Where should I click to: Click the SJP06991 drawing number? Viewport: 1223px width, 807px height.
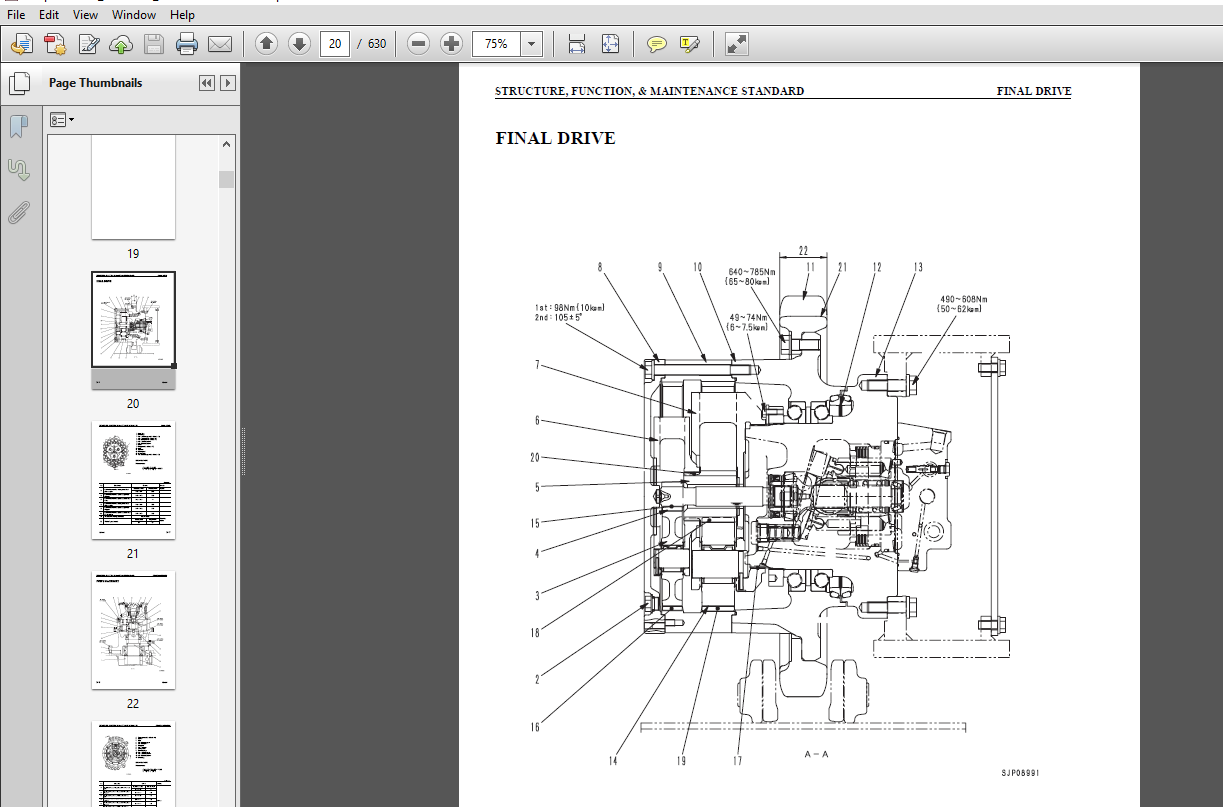[x=1020, y=773]
